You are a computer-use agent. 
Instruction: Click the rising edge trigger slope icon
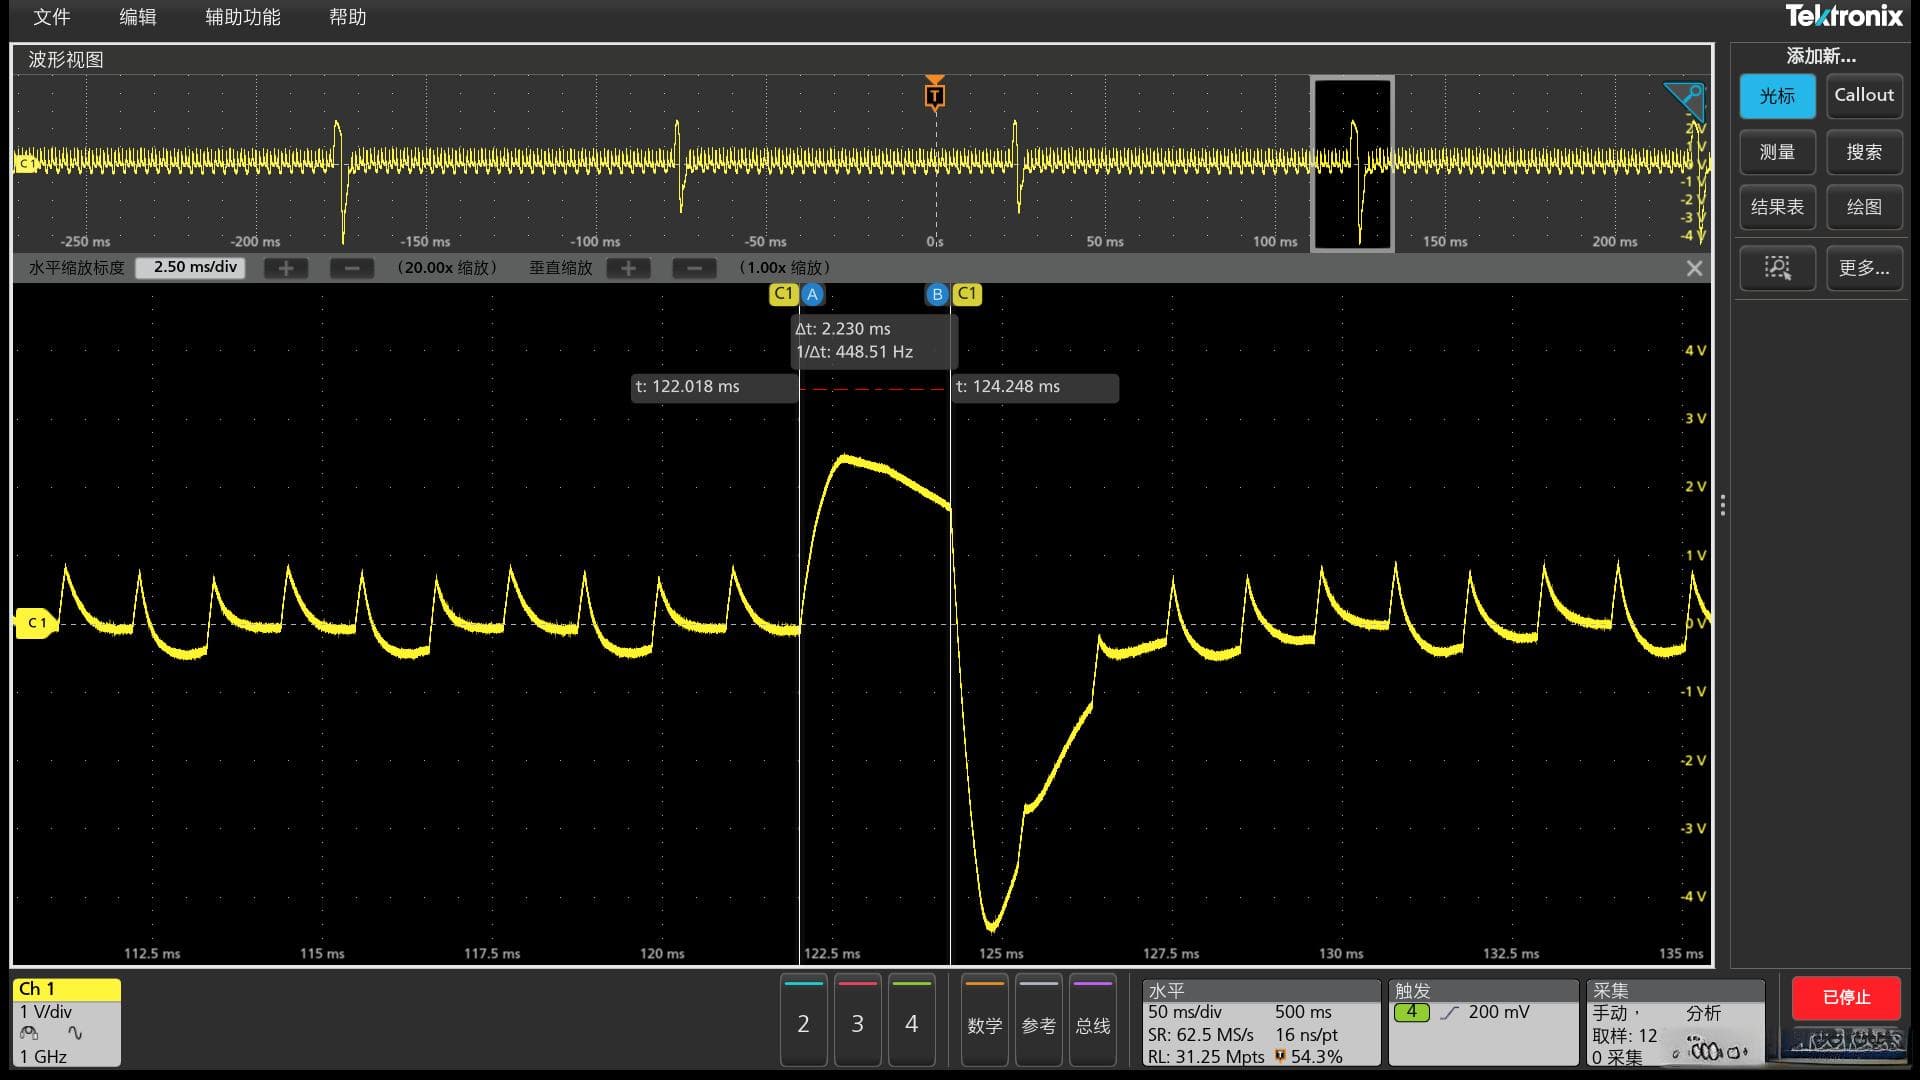click(1449, 1013)
